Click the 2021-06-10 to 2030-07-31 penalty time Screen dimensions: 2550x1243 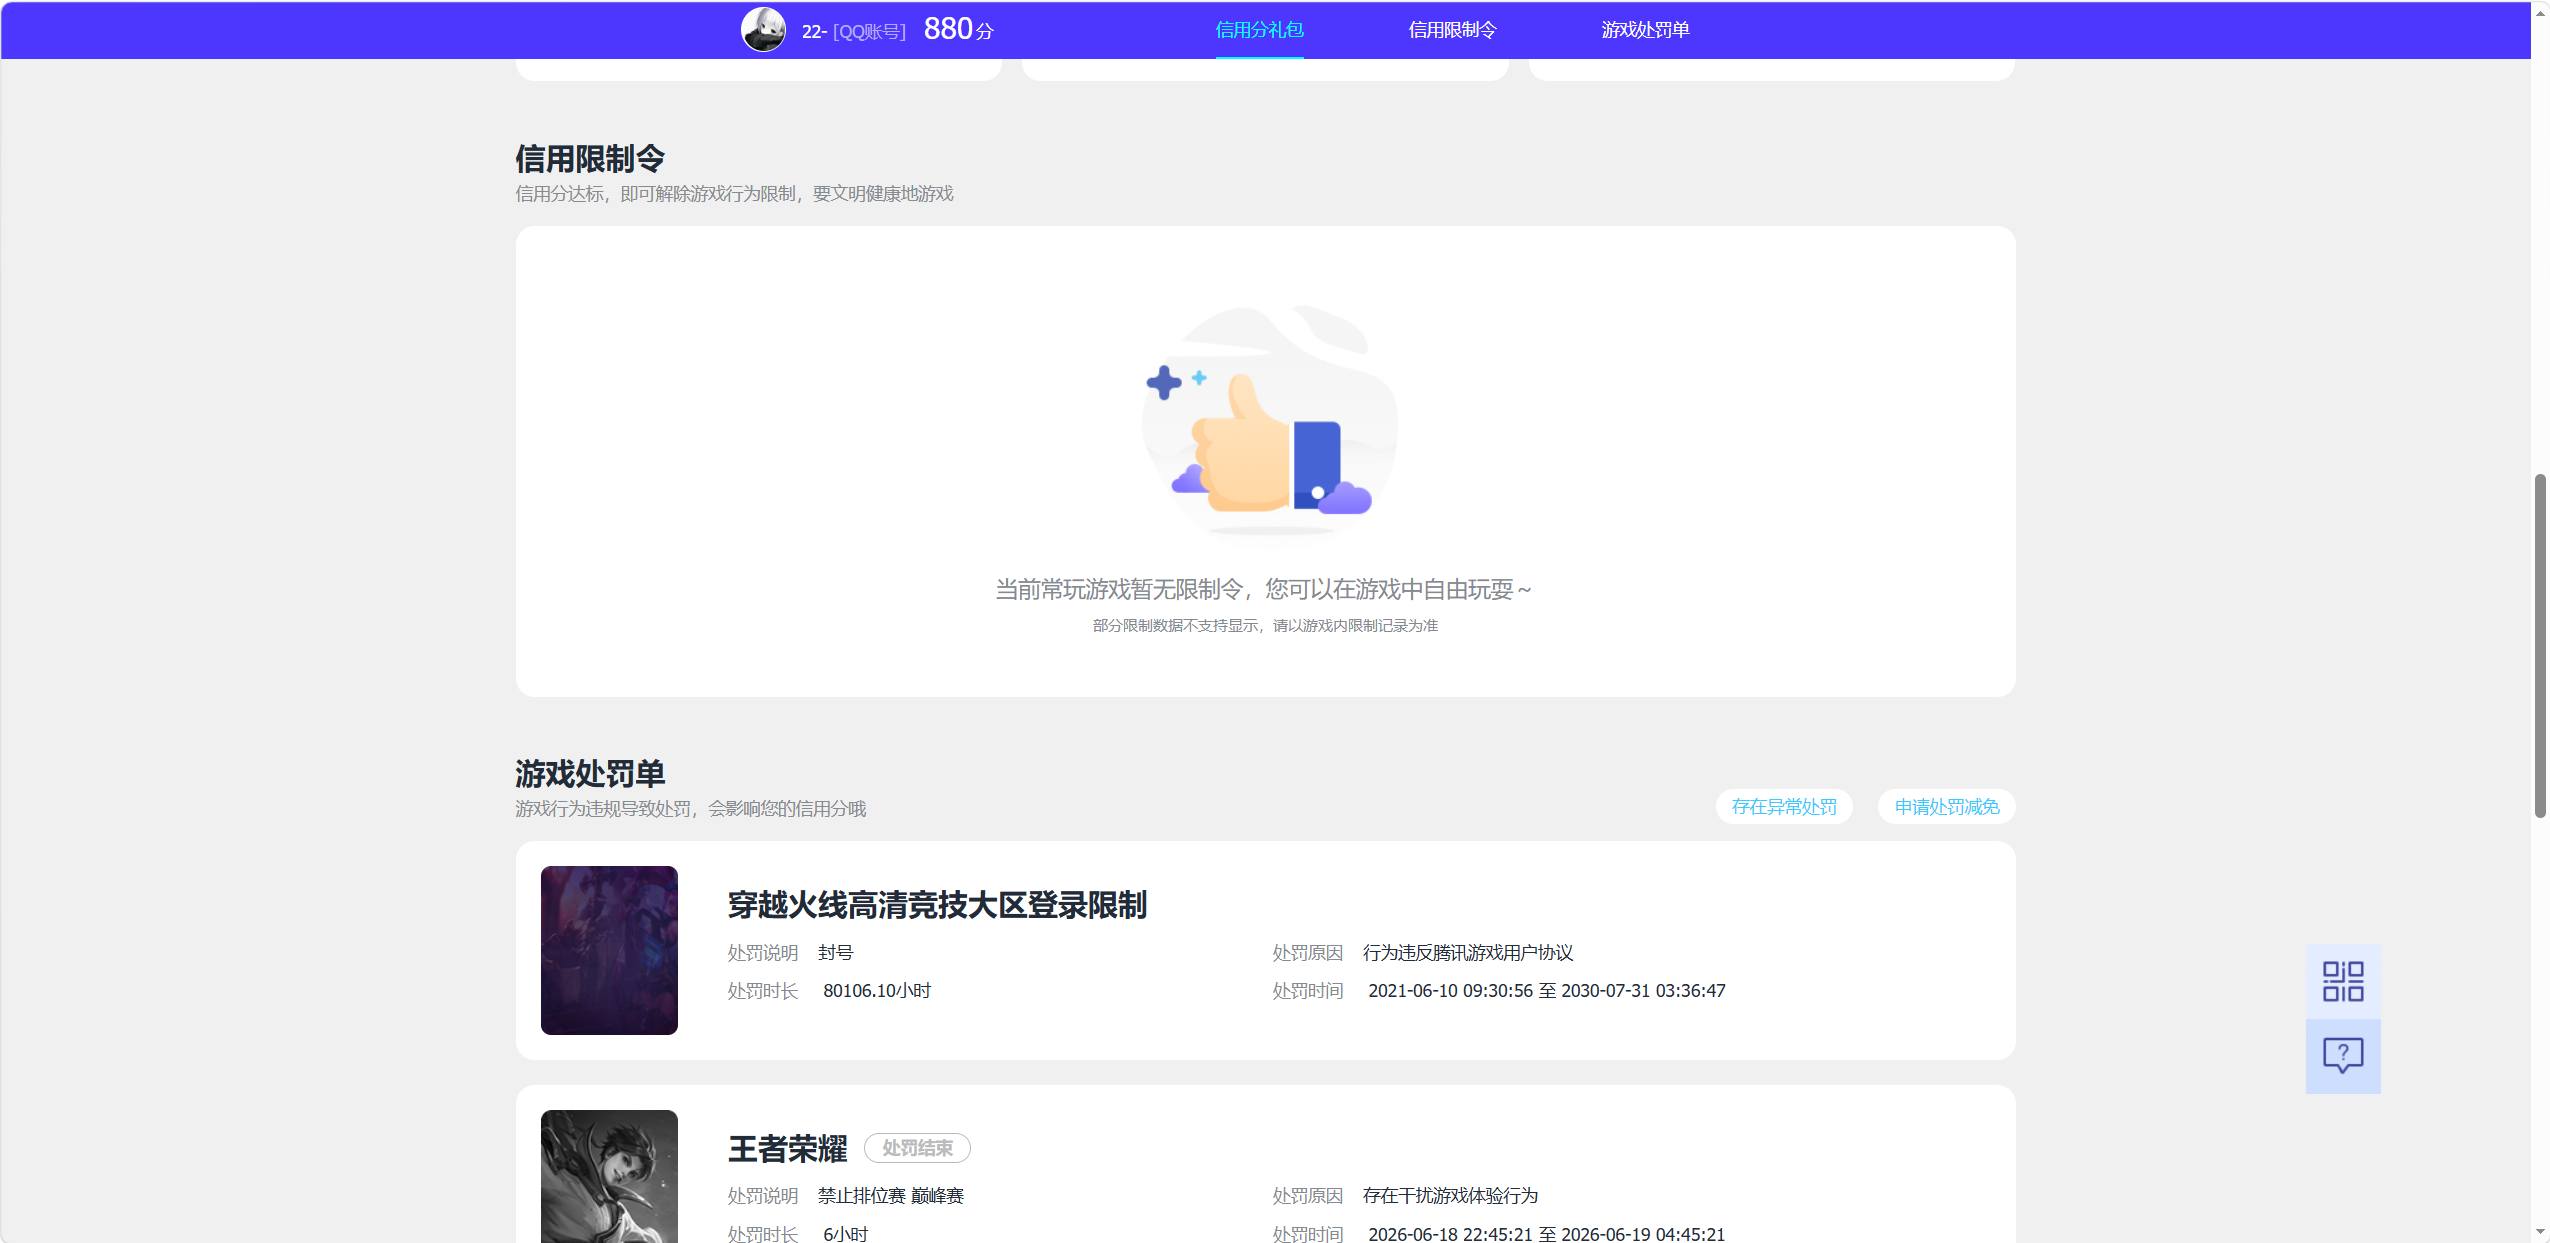1547,991
